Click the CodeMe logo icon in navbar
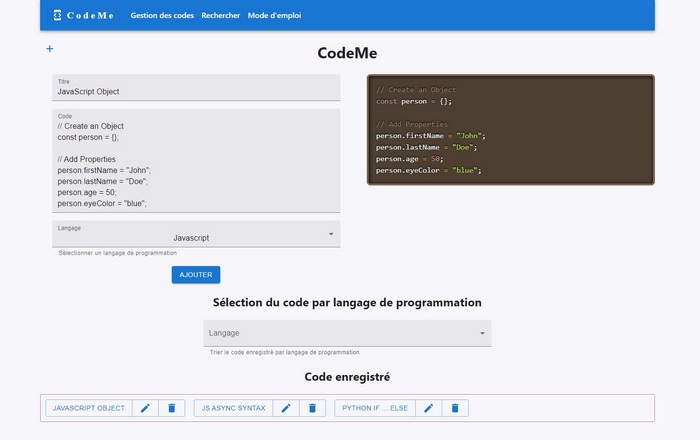Viewport: 700px width, 440px height. (x=57, y=15)
